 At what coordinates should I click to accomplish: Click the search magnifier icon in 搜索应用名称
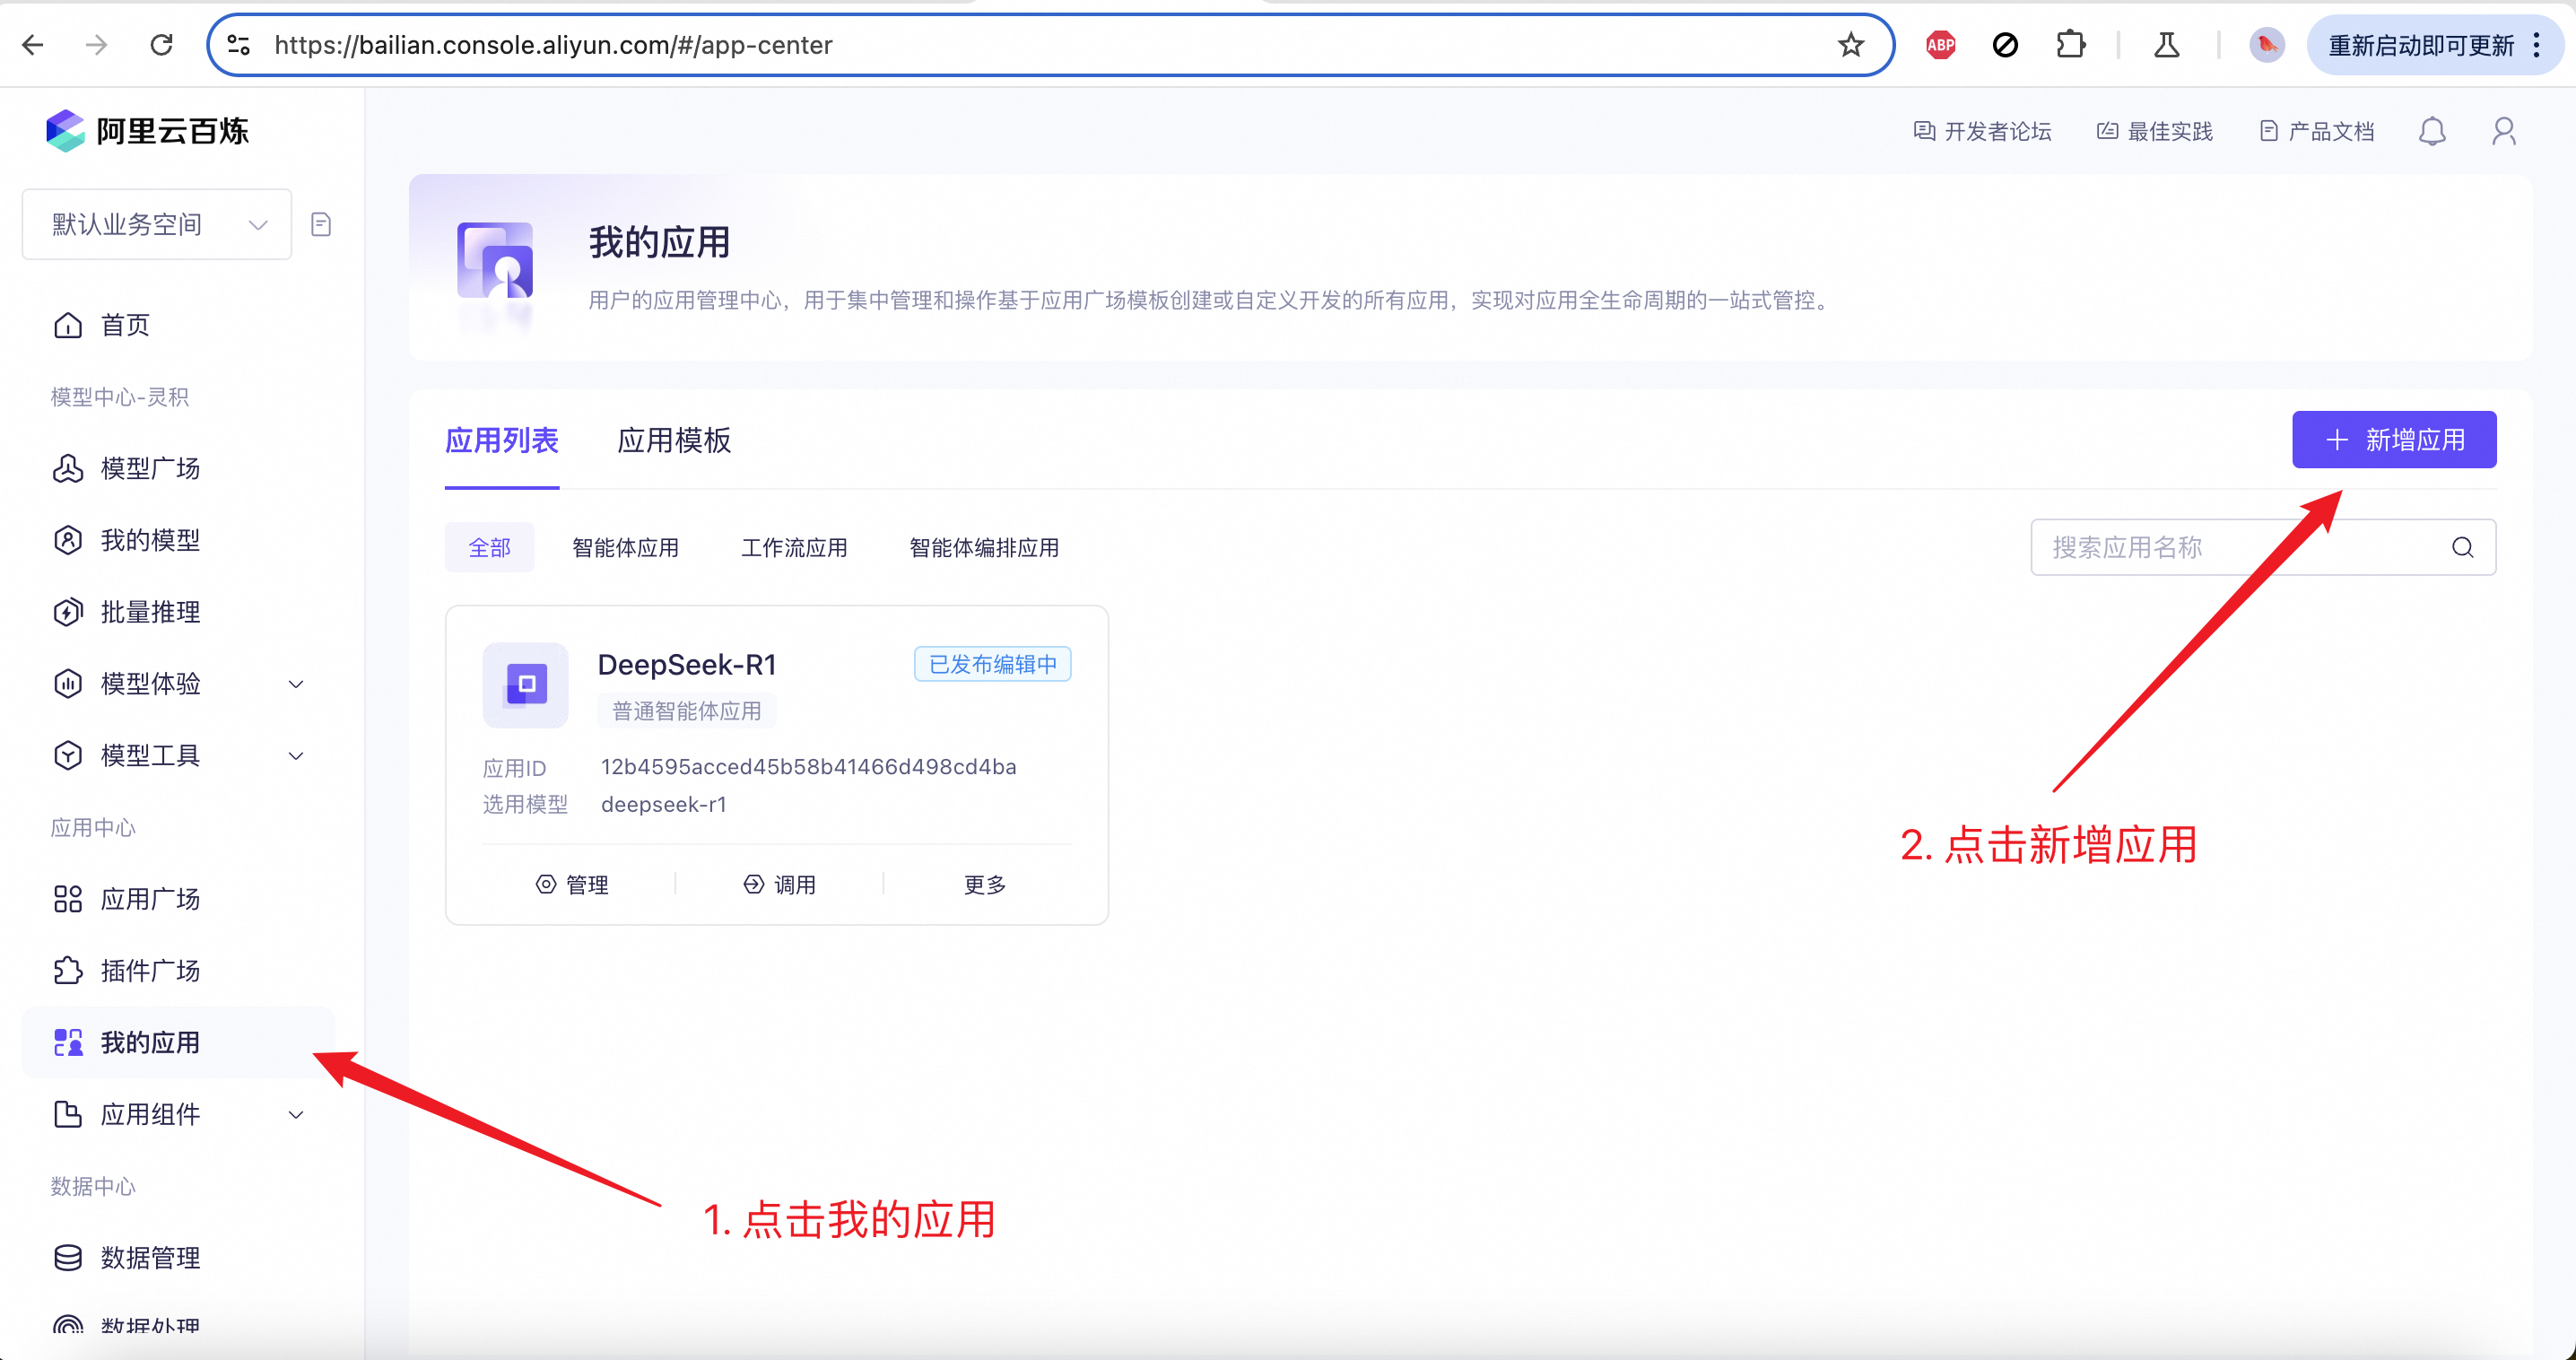tap(2462, 547)
